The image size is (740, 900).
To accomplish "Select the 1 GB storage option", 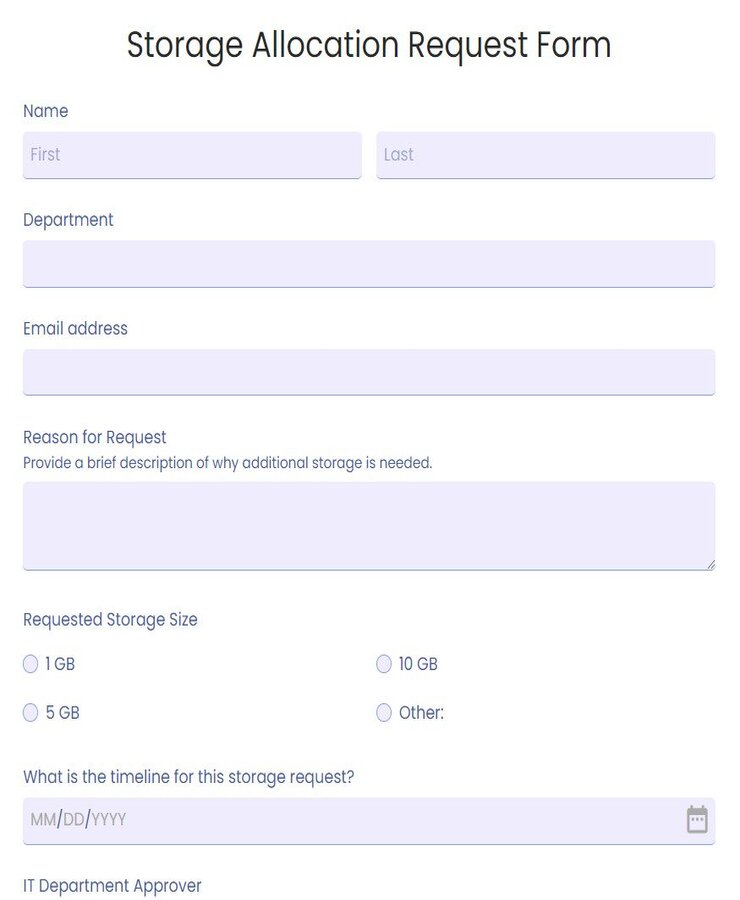I will (30, 663).
